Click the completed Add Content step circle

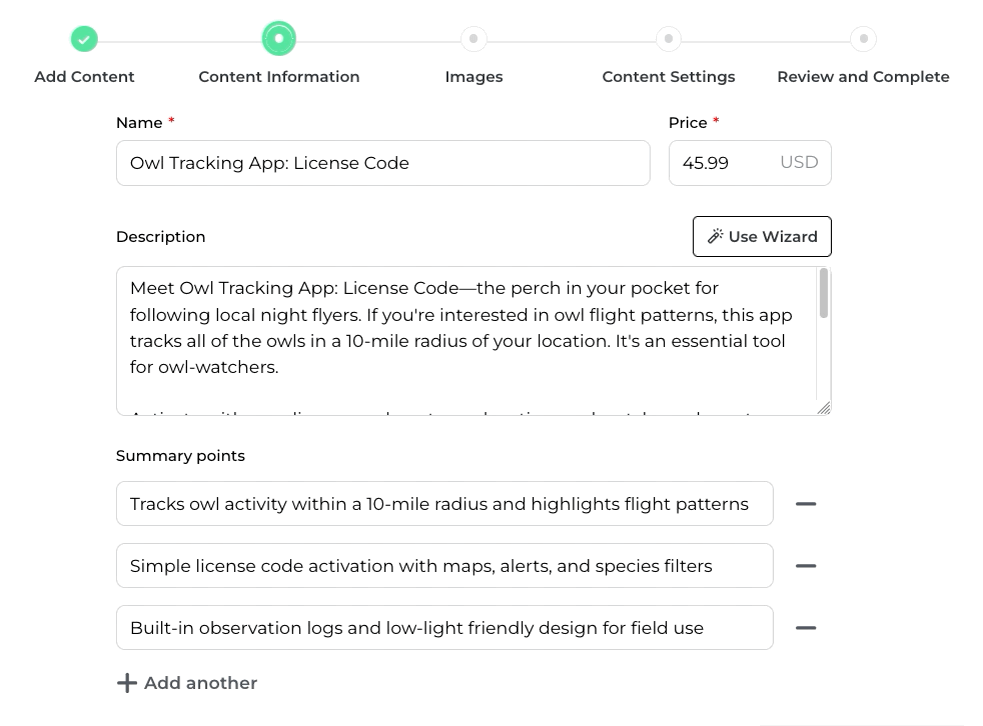[x=84, y=39]
